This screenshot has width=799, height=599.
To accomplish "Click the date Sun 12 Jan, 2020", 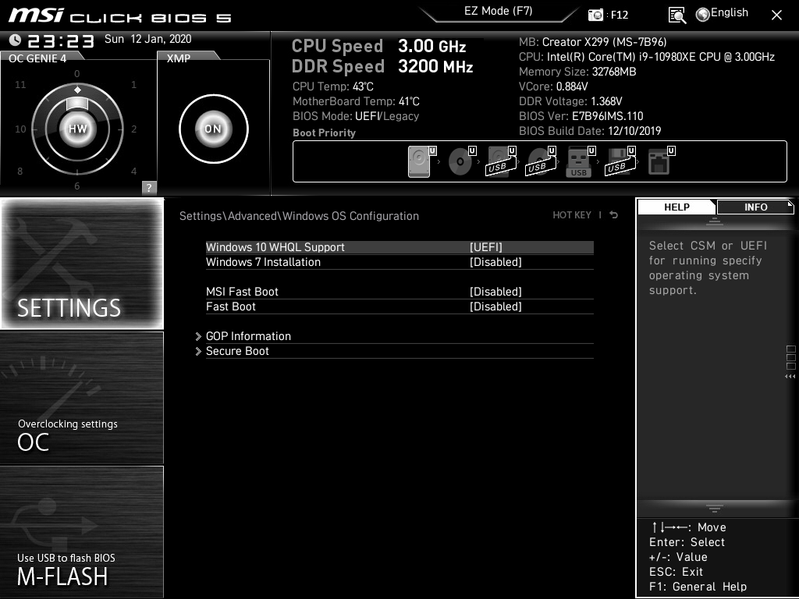I will tap(148, 39).
